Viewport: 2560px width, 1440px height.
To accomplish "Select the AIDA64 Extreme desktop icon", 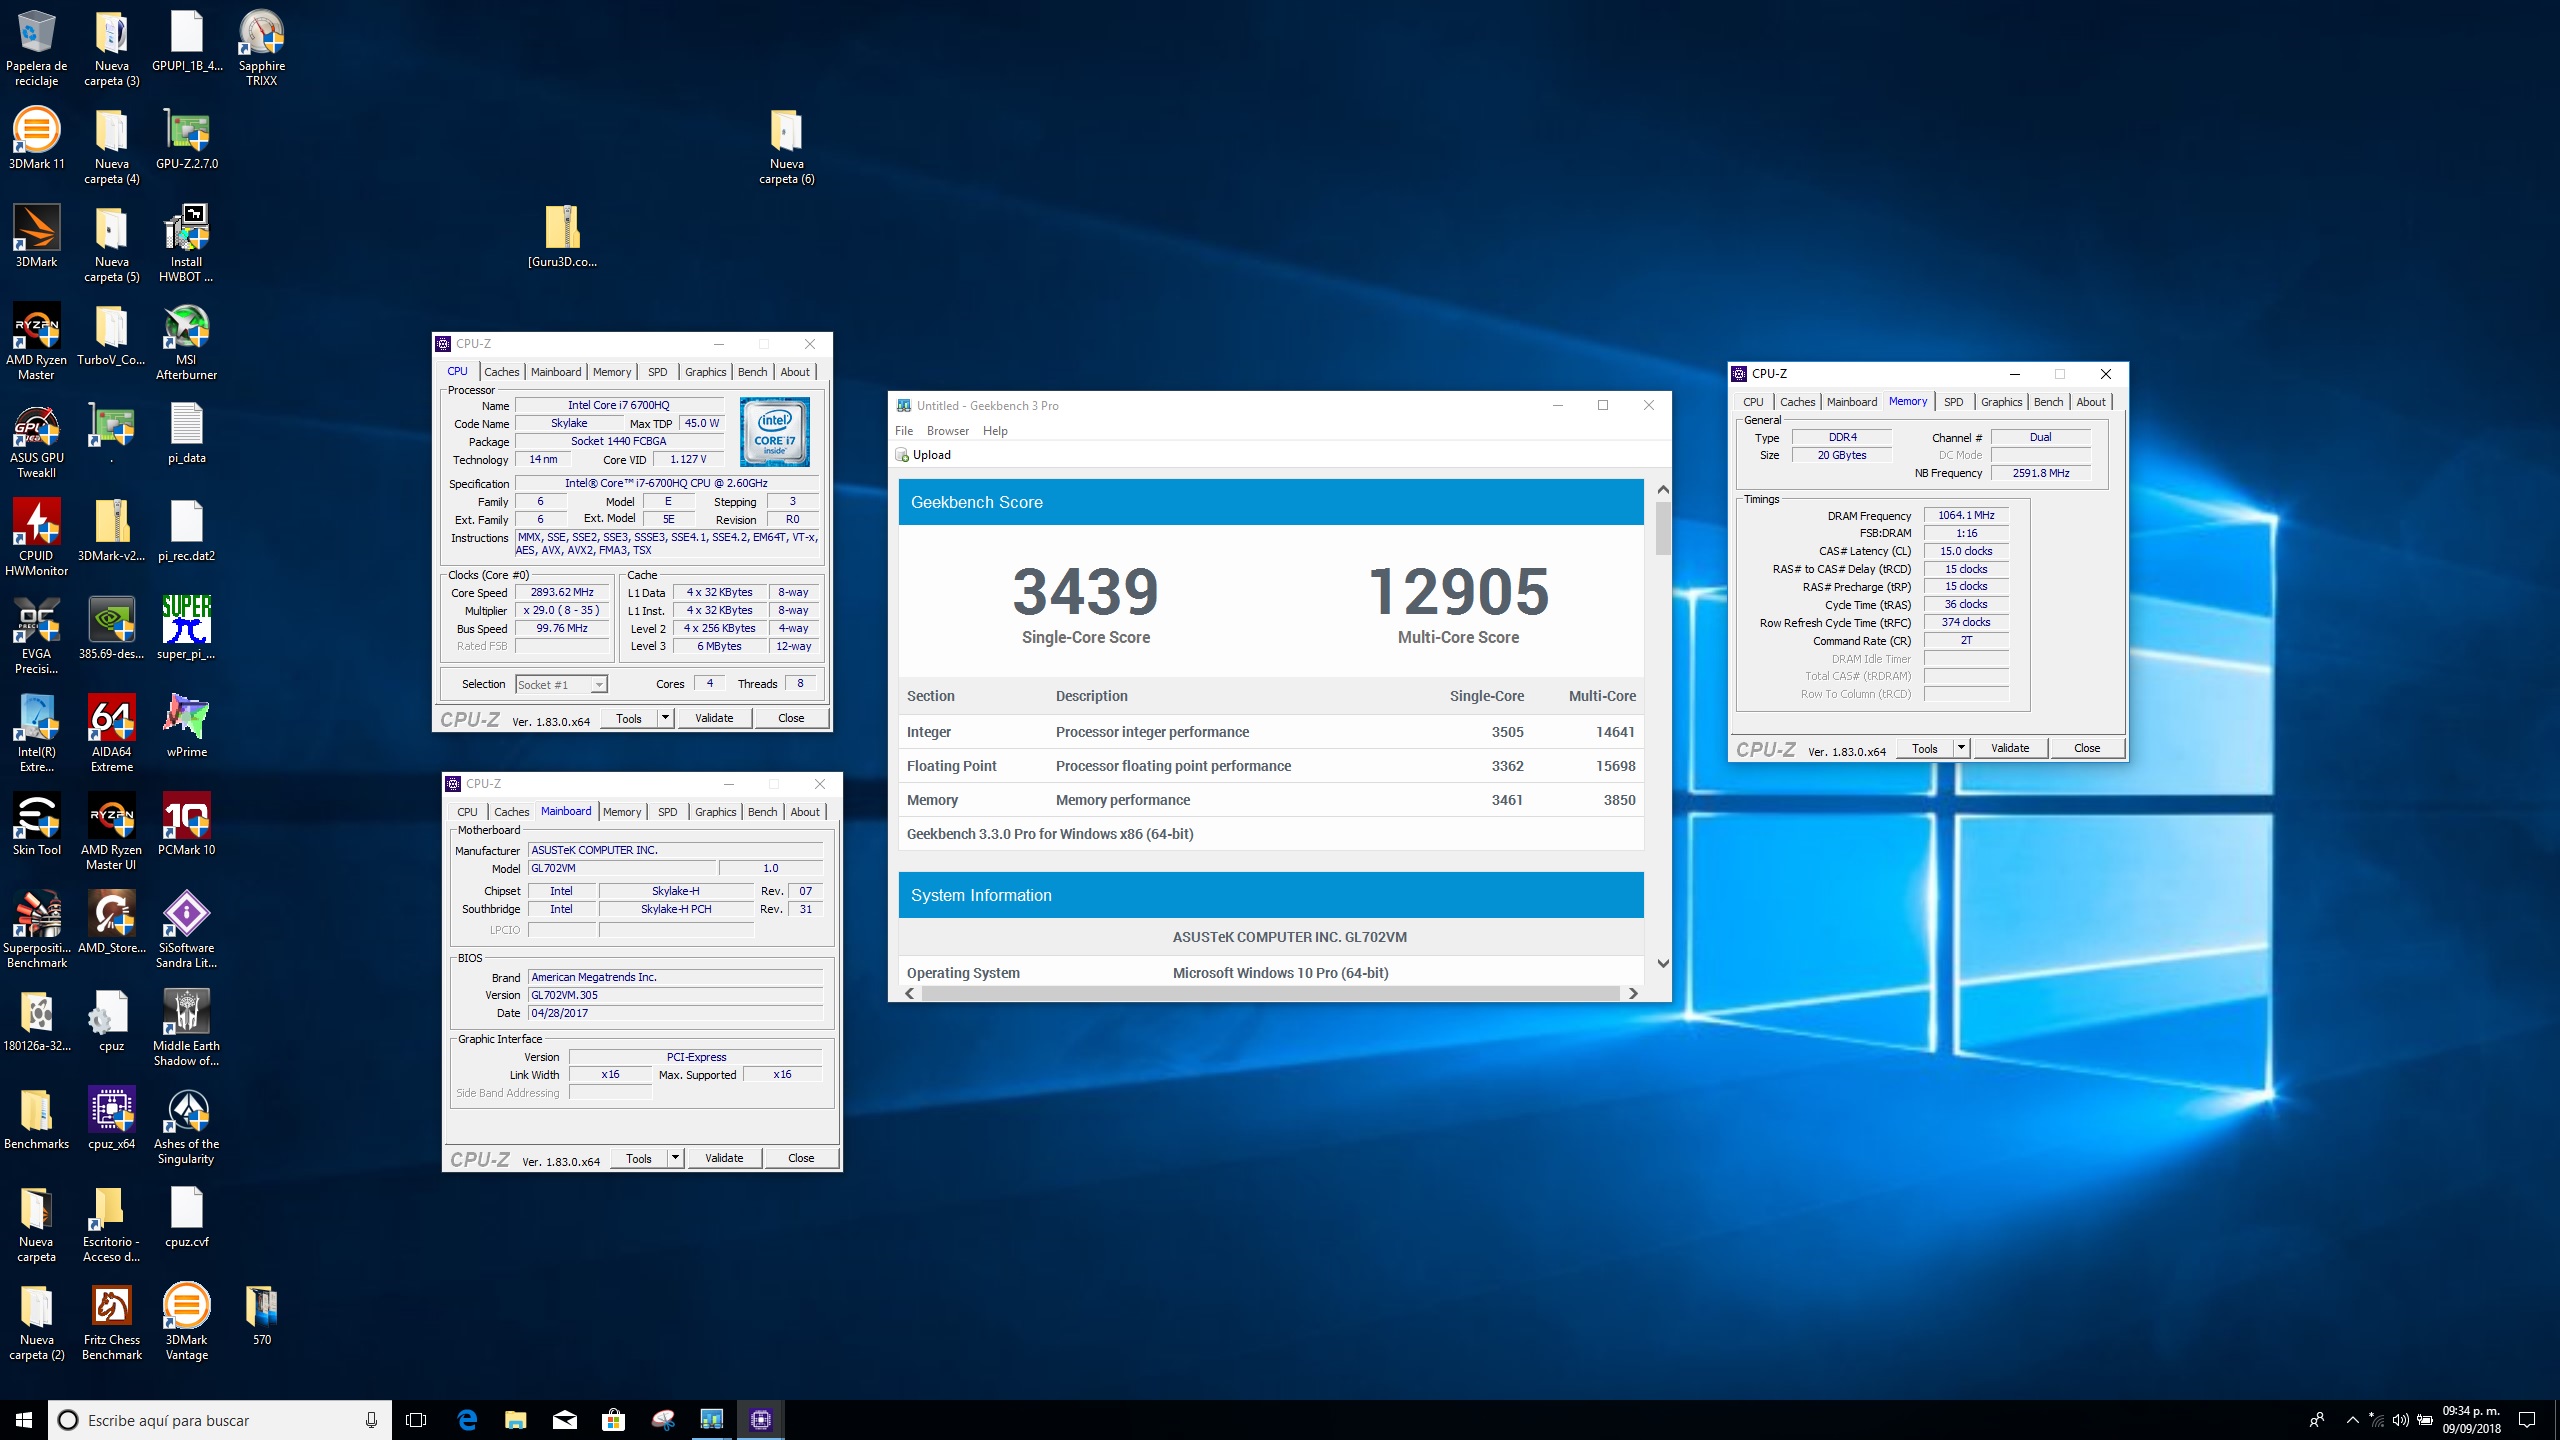I will [111, 735].
